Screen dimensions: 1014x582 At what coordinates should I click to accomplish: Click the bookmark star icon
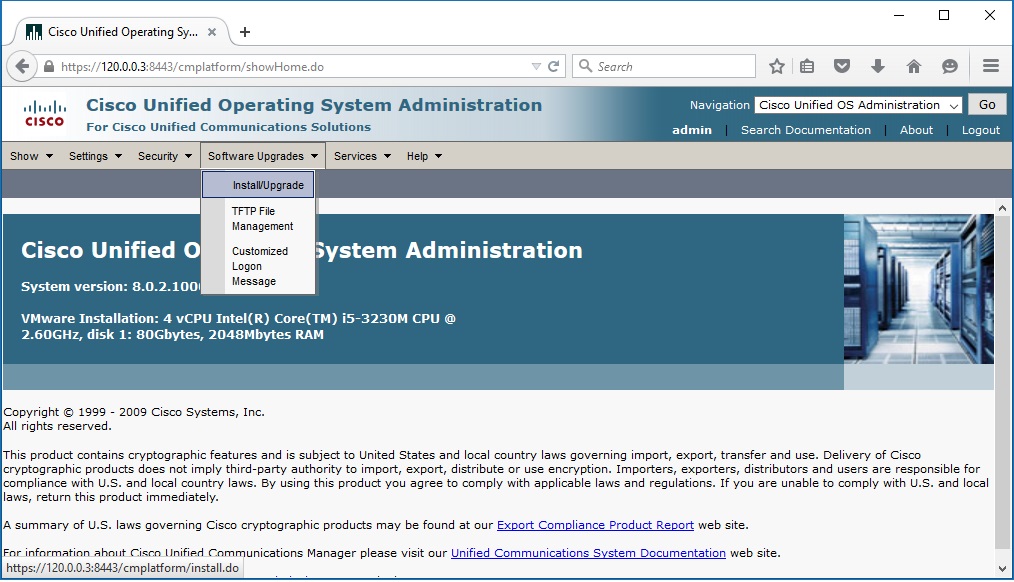777,66
